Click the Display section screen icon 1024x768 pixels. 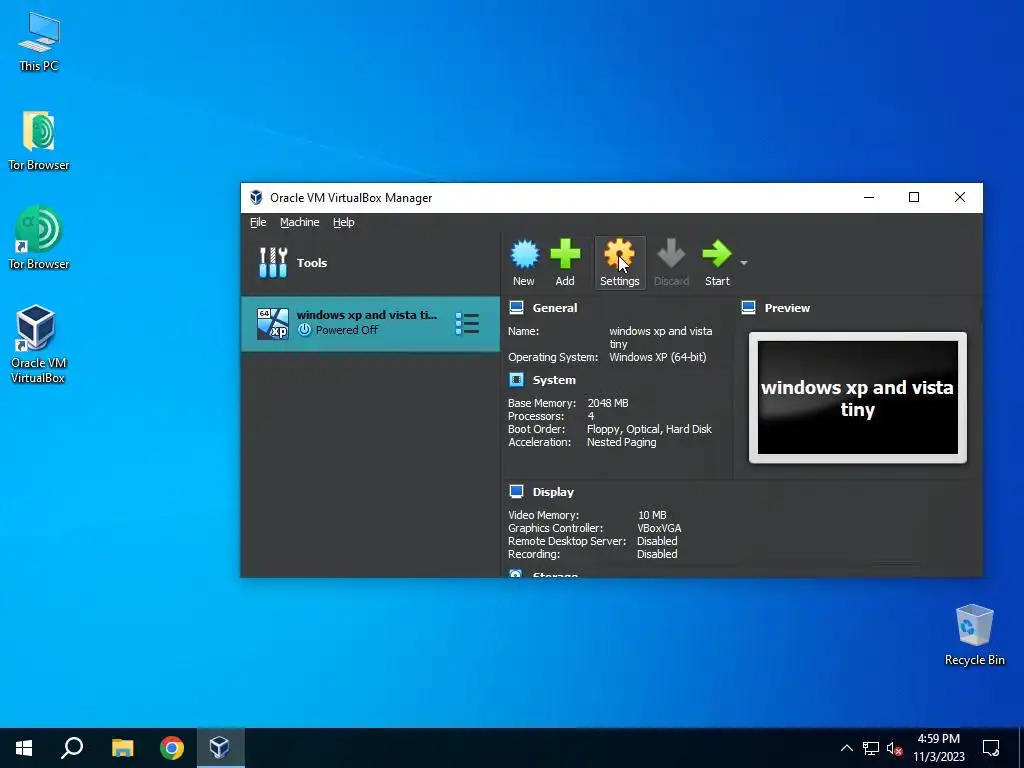pyautogui.click(x=517, y=491)
